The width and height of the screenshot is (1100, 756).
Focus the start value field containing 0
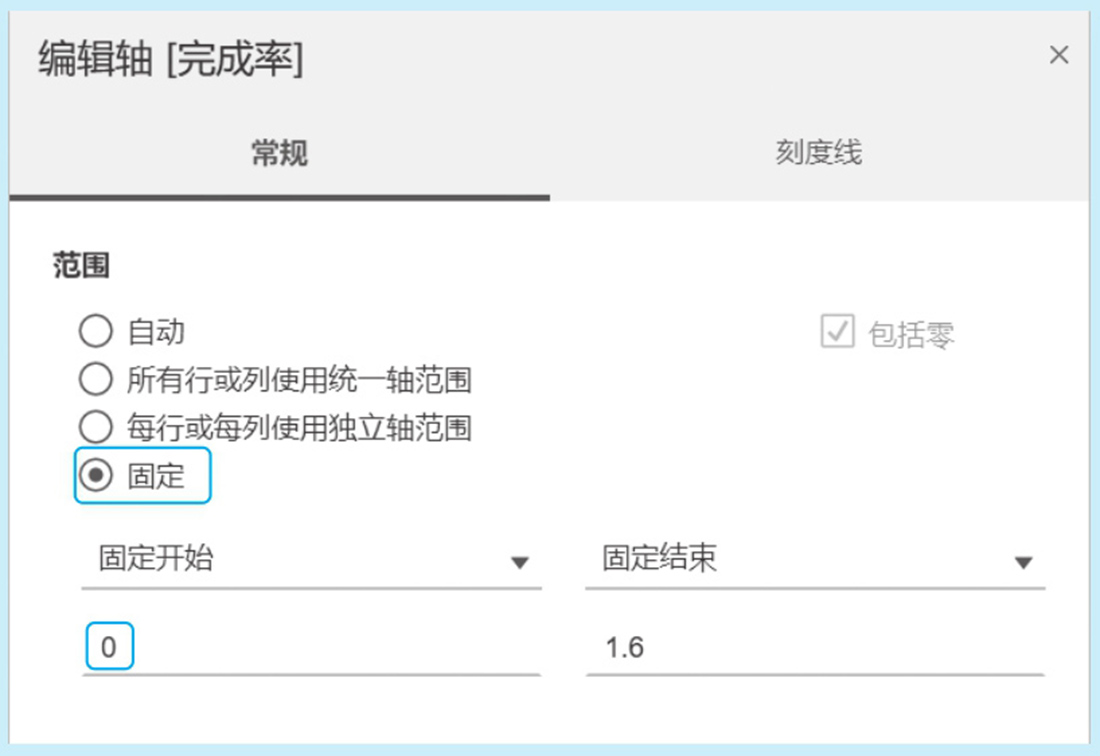[310, 648]
